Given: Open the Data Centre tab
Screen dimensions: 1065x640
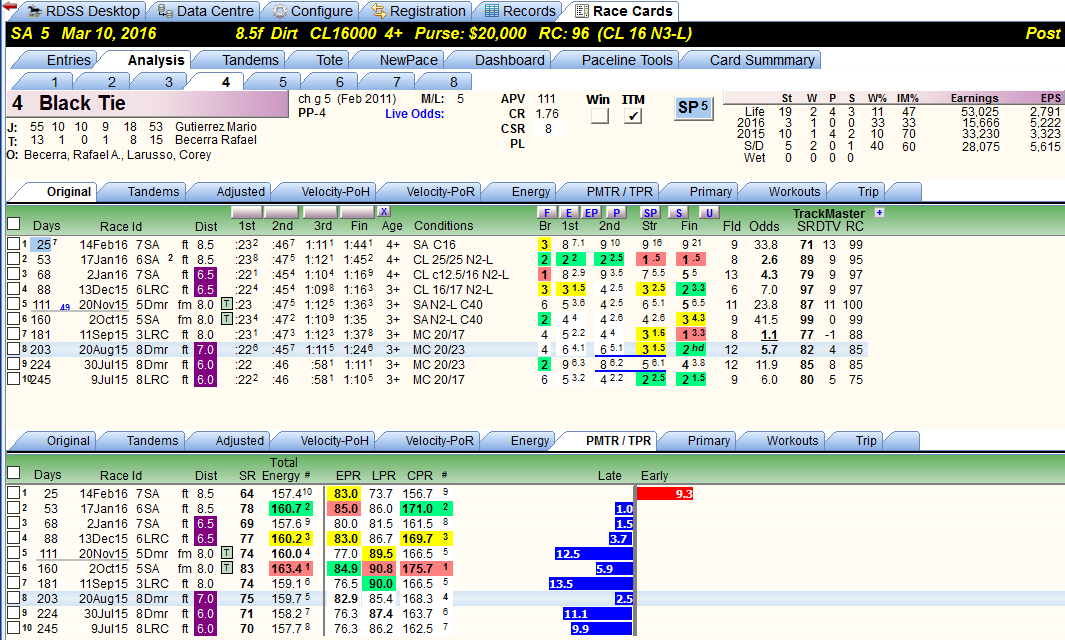Looking at the screenshot, I should [x=206, y=12].
